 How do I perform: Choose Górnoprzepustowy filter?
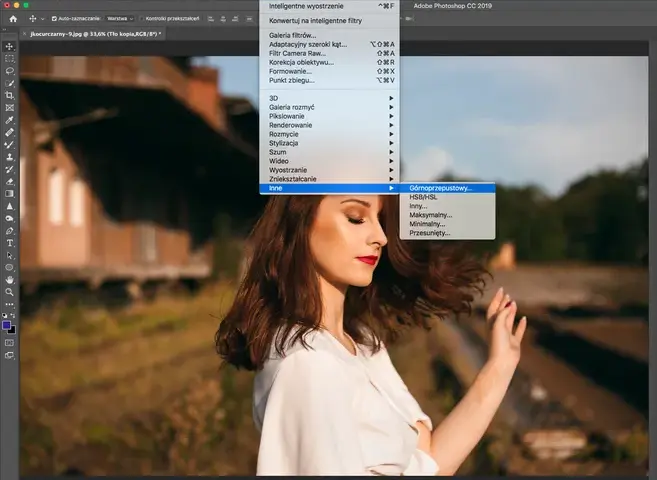pos(447,188)
